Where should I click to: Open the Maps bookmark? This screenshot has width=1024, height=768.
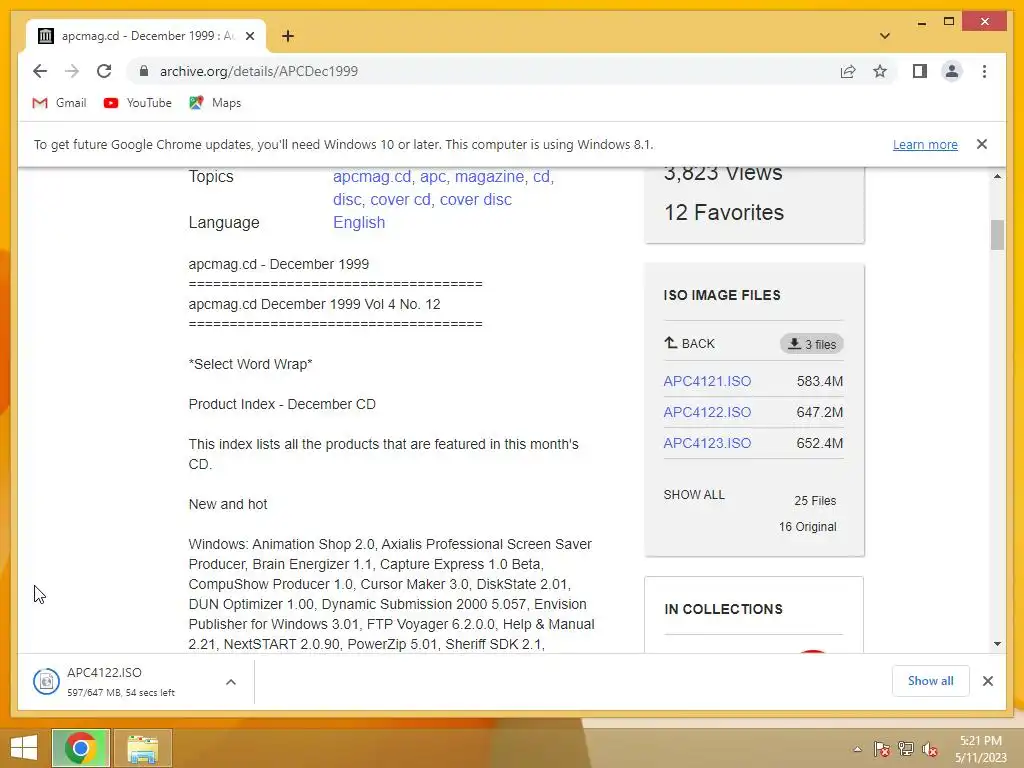(215, 103)
